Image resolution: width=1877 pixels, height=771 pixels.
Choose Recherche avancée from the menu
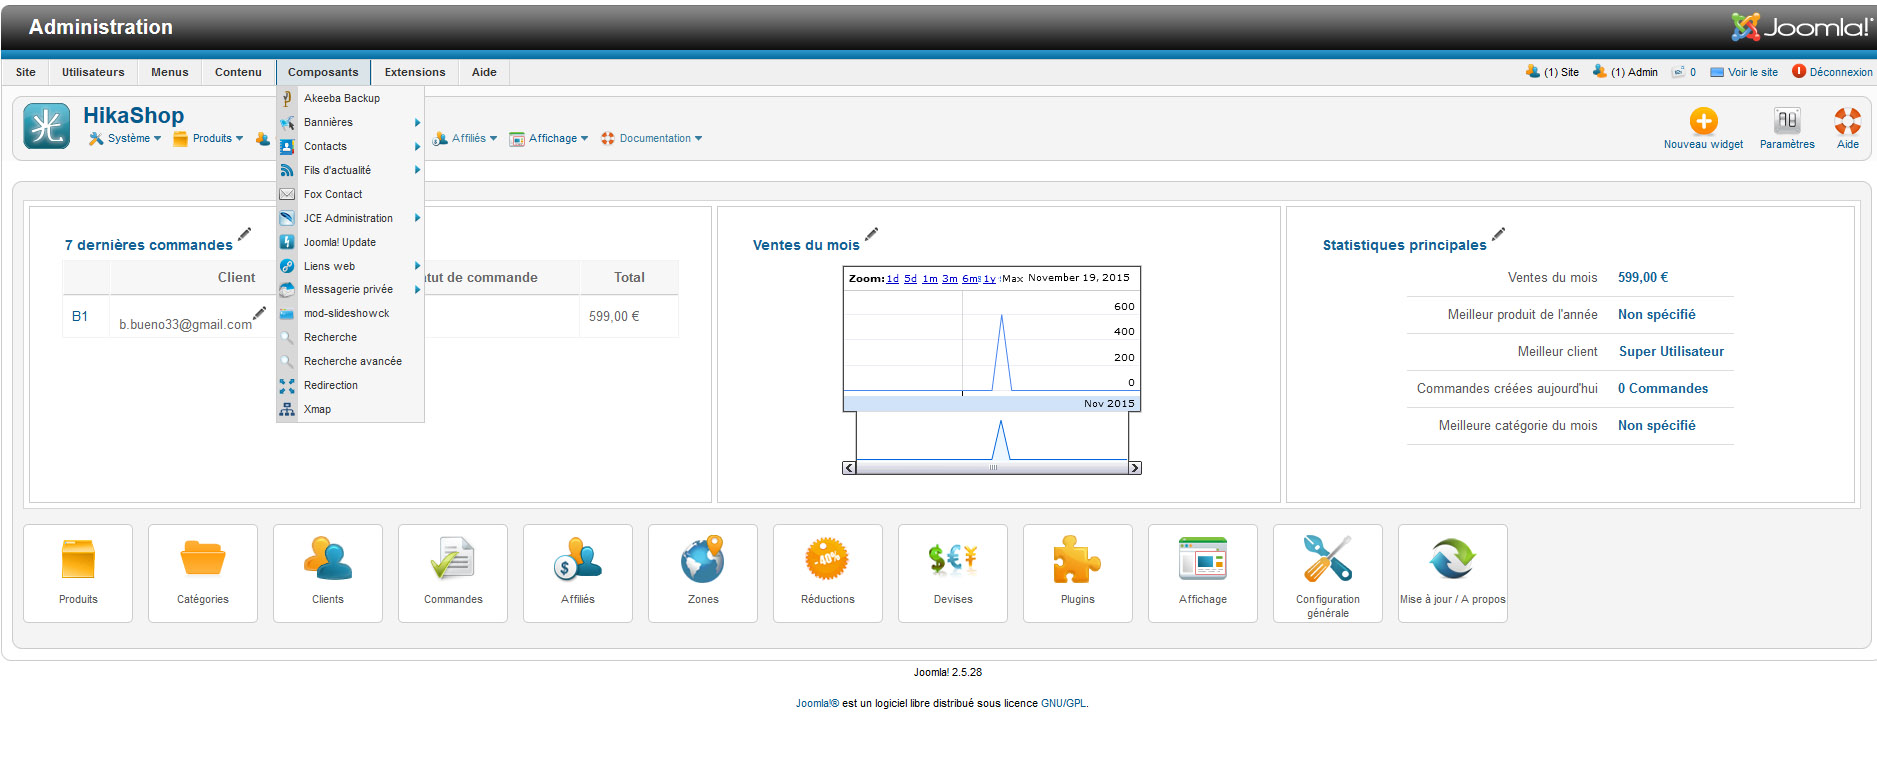pos(350,361)
